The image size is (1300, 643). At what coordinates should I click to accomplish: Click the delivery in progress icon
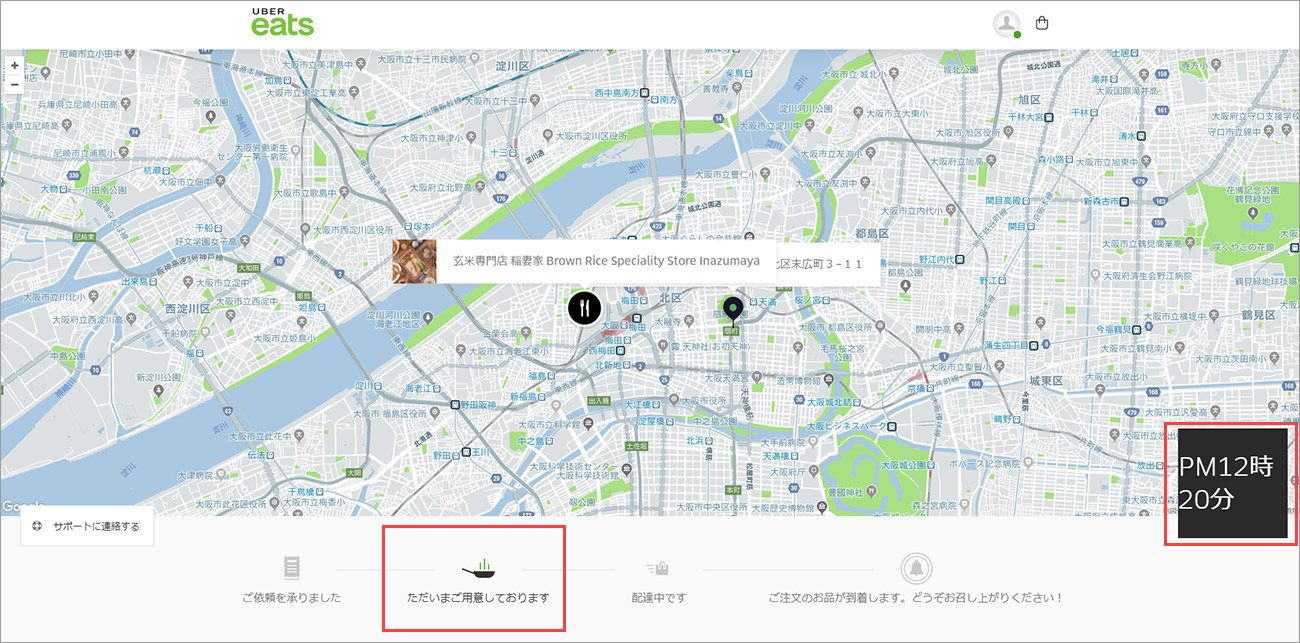656,569
